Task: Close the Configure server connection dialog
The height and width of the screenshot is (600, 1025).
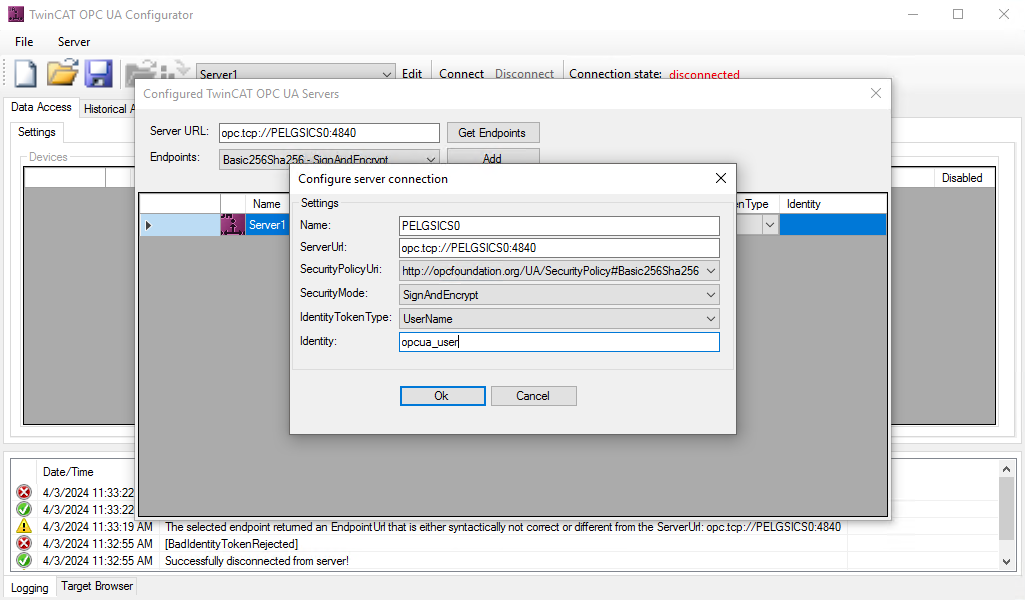Action: [720, 178]
